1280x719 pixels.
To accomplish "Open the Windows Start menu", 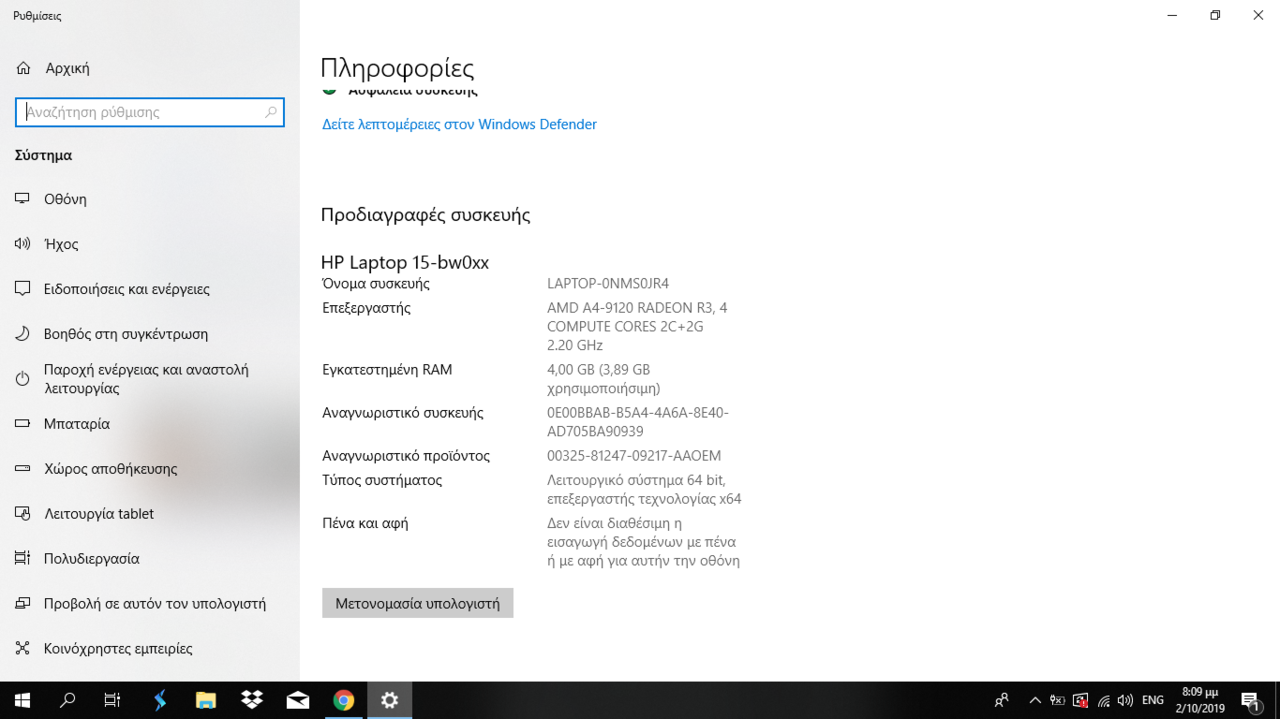I will tap(22, 700).
